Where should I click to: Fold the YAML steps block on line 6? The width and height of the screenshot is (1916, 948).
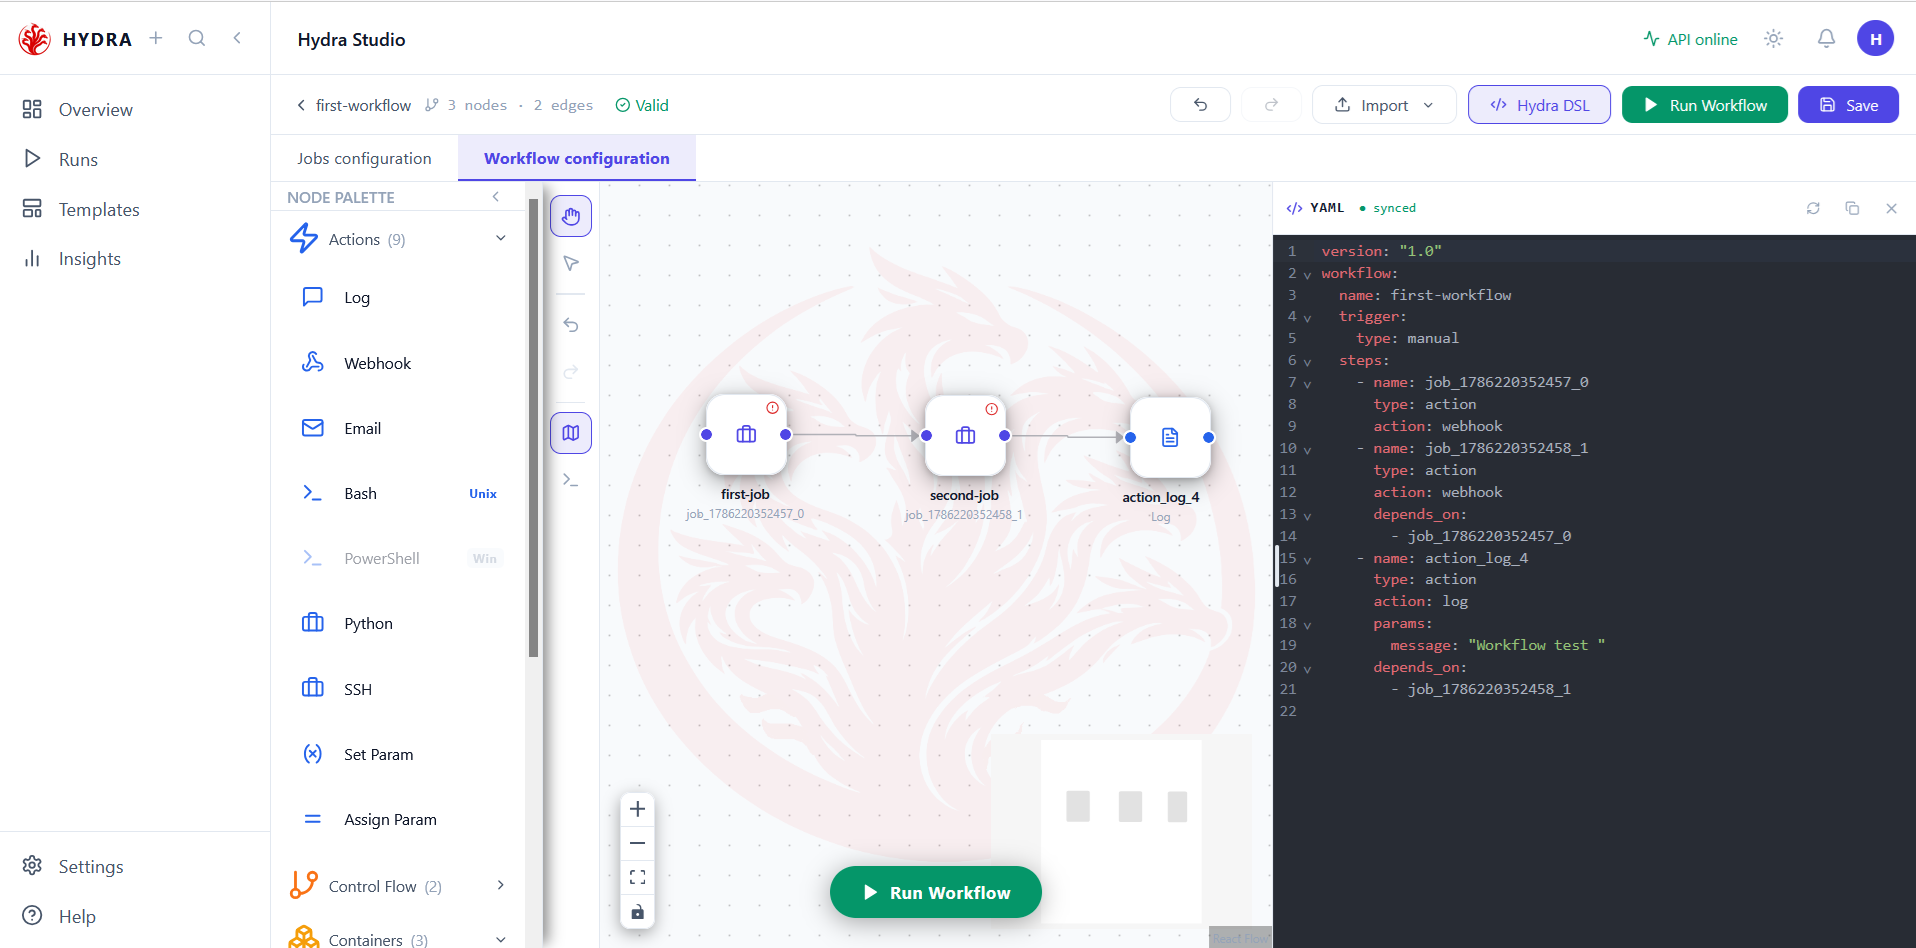(1307, 362)
